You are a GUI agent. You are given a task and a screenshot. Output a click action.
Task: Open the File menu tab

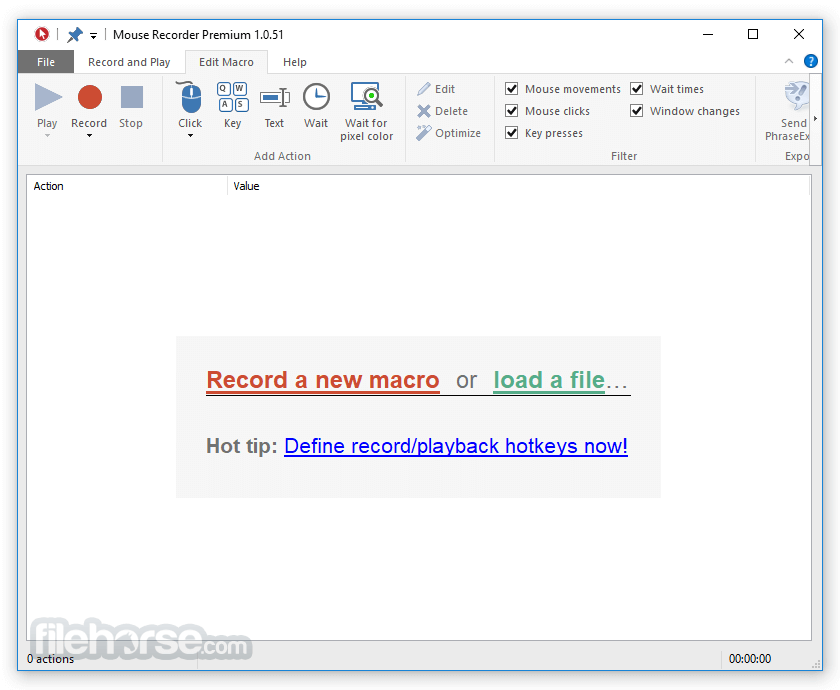pyautogui.click(x=46, y=62)
